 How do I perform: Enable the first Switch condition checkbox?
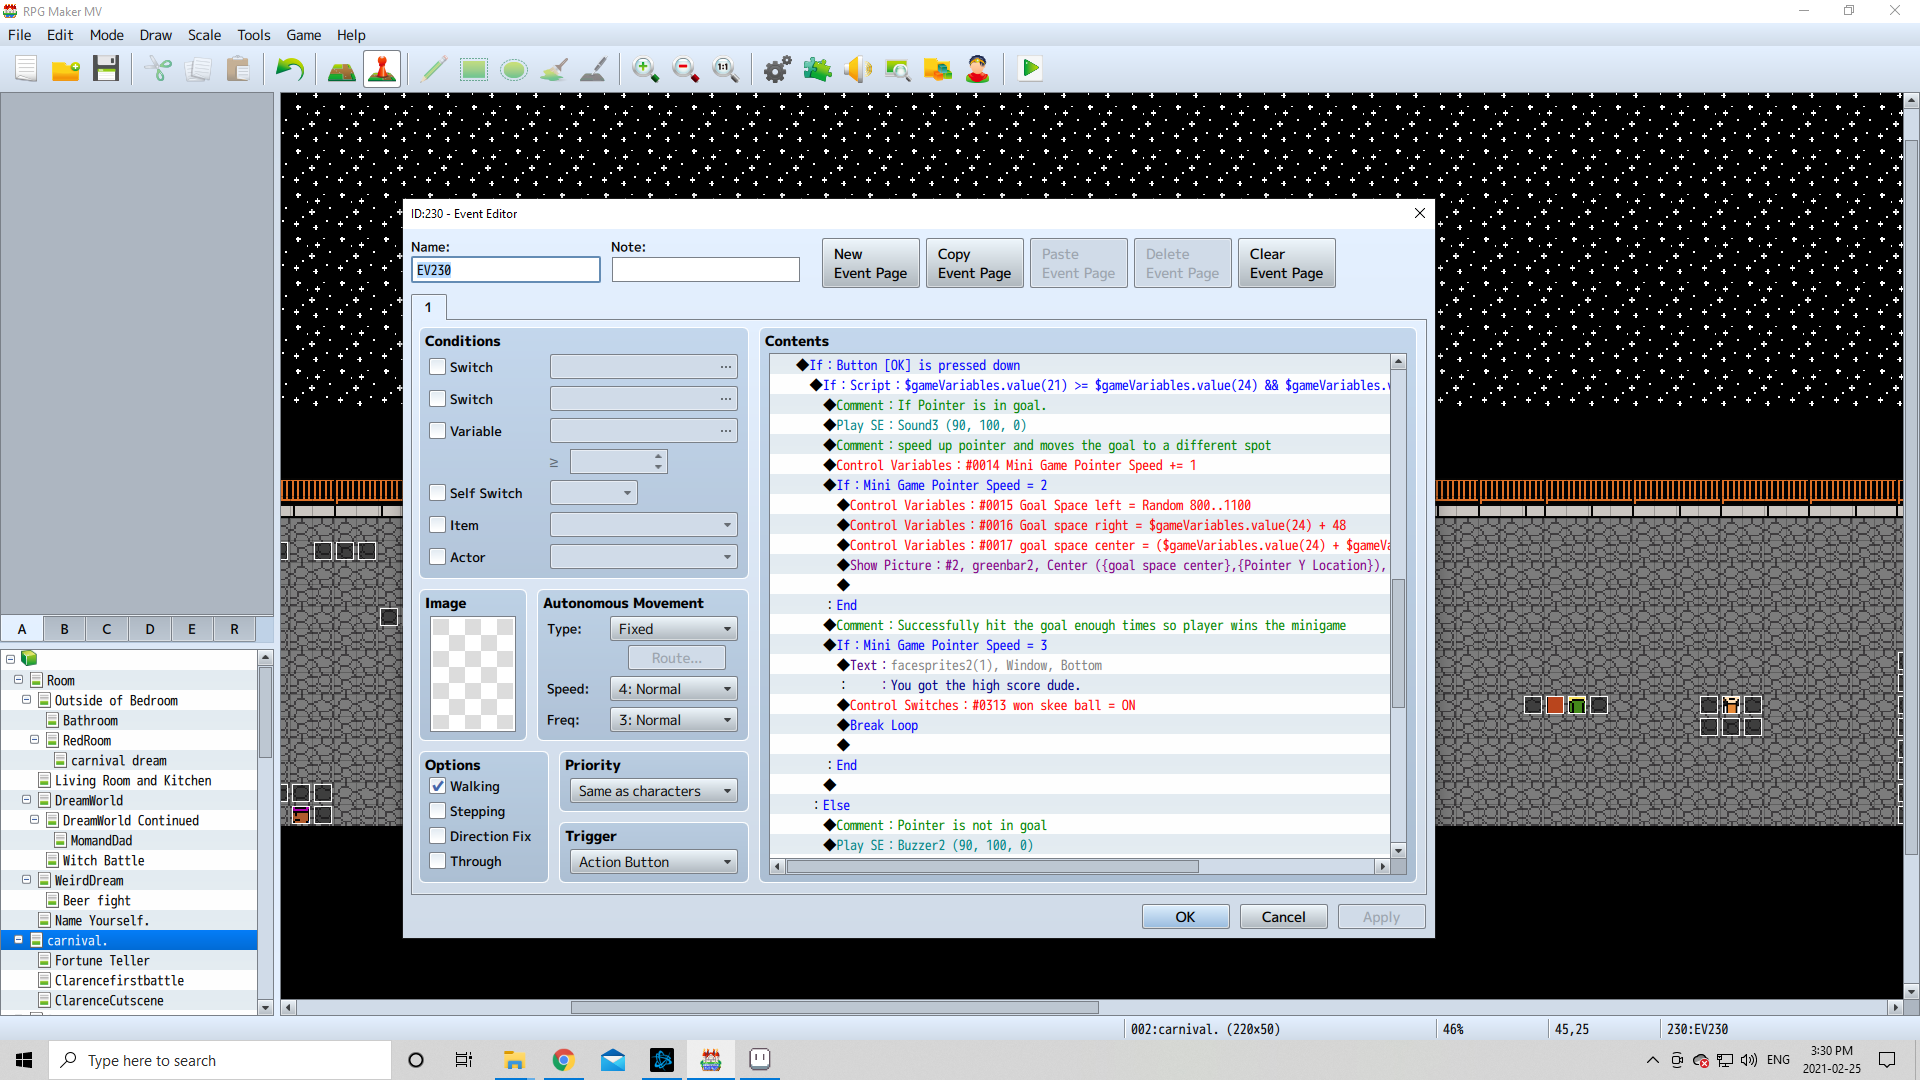point(437,367)
